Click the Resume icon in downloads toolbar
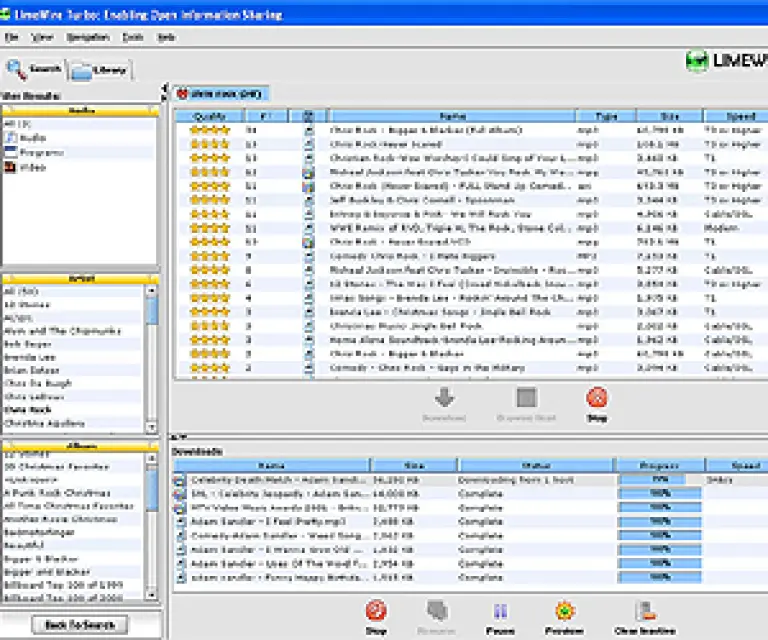The width and height of the screenshot is (768, 640). [437, 611]
